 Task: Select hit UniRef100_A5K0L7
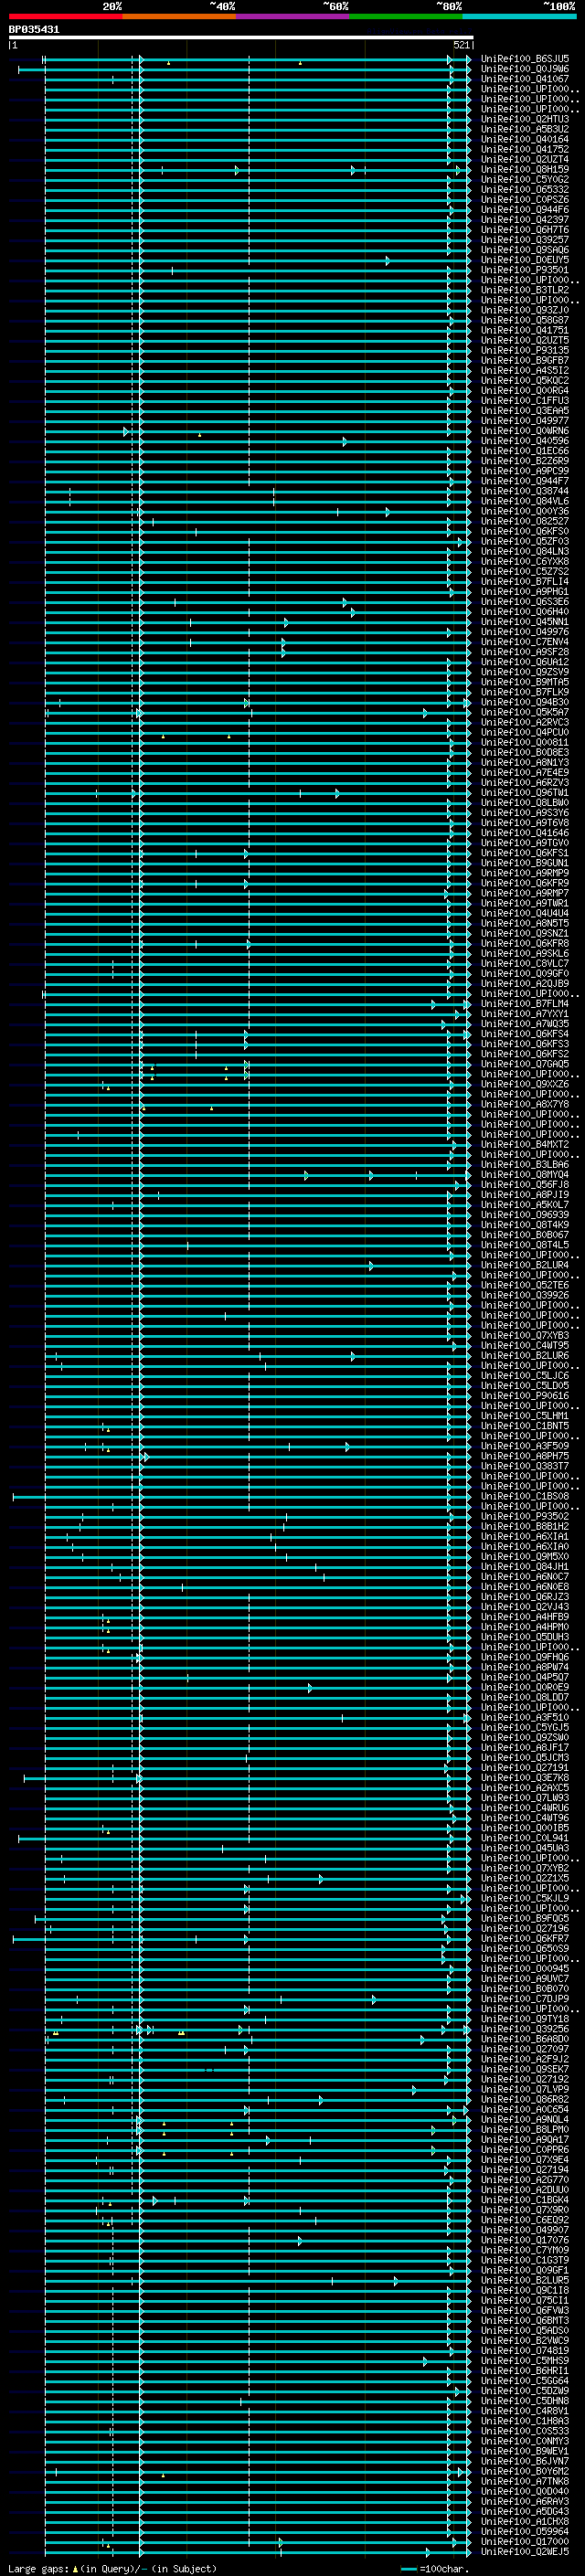[x=525, y=1205]
